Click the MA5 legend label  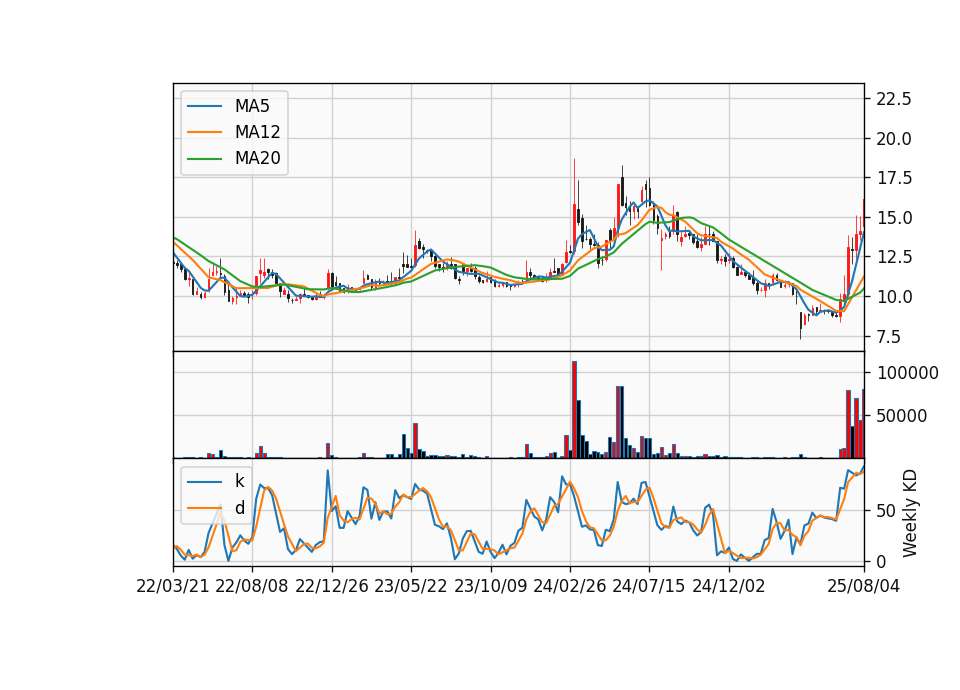(x=252, y=106)
